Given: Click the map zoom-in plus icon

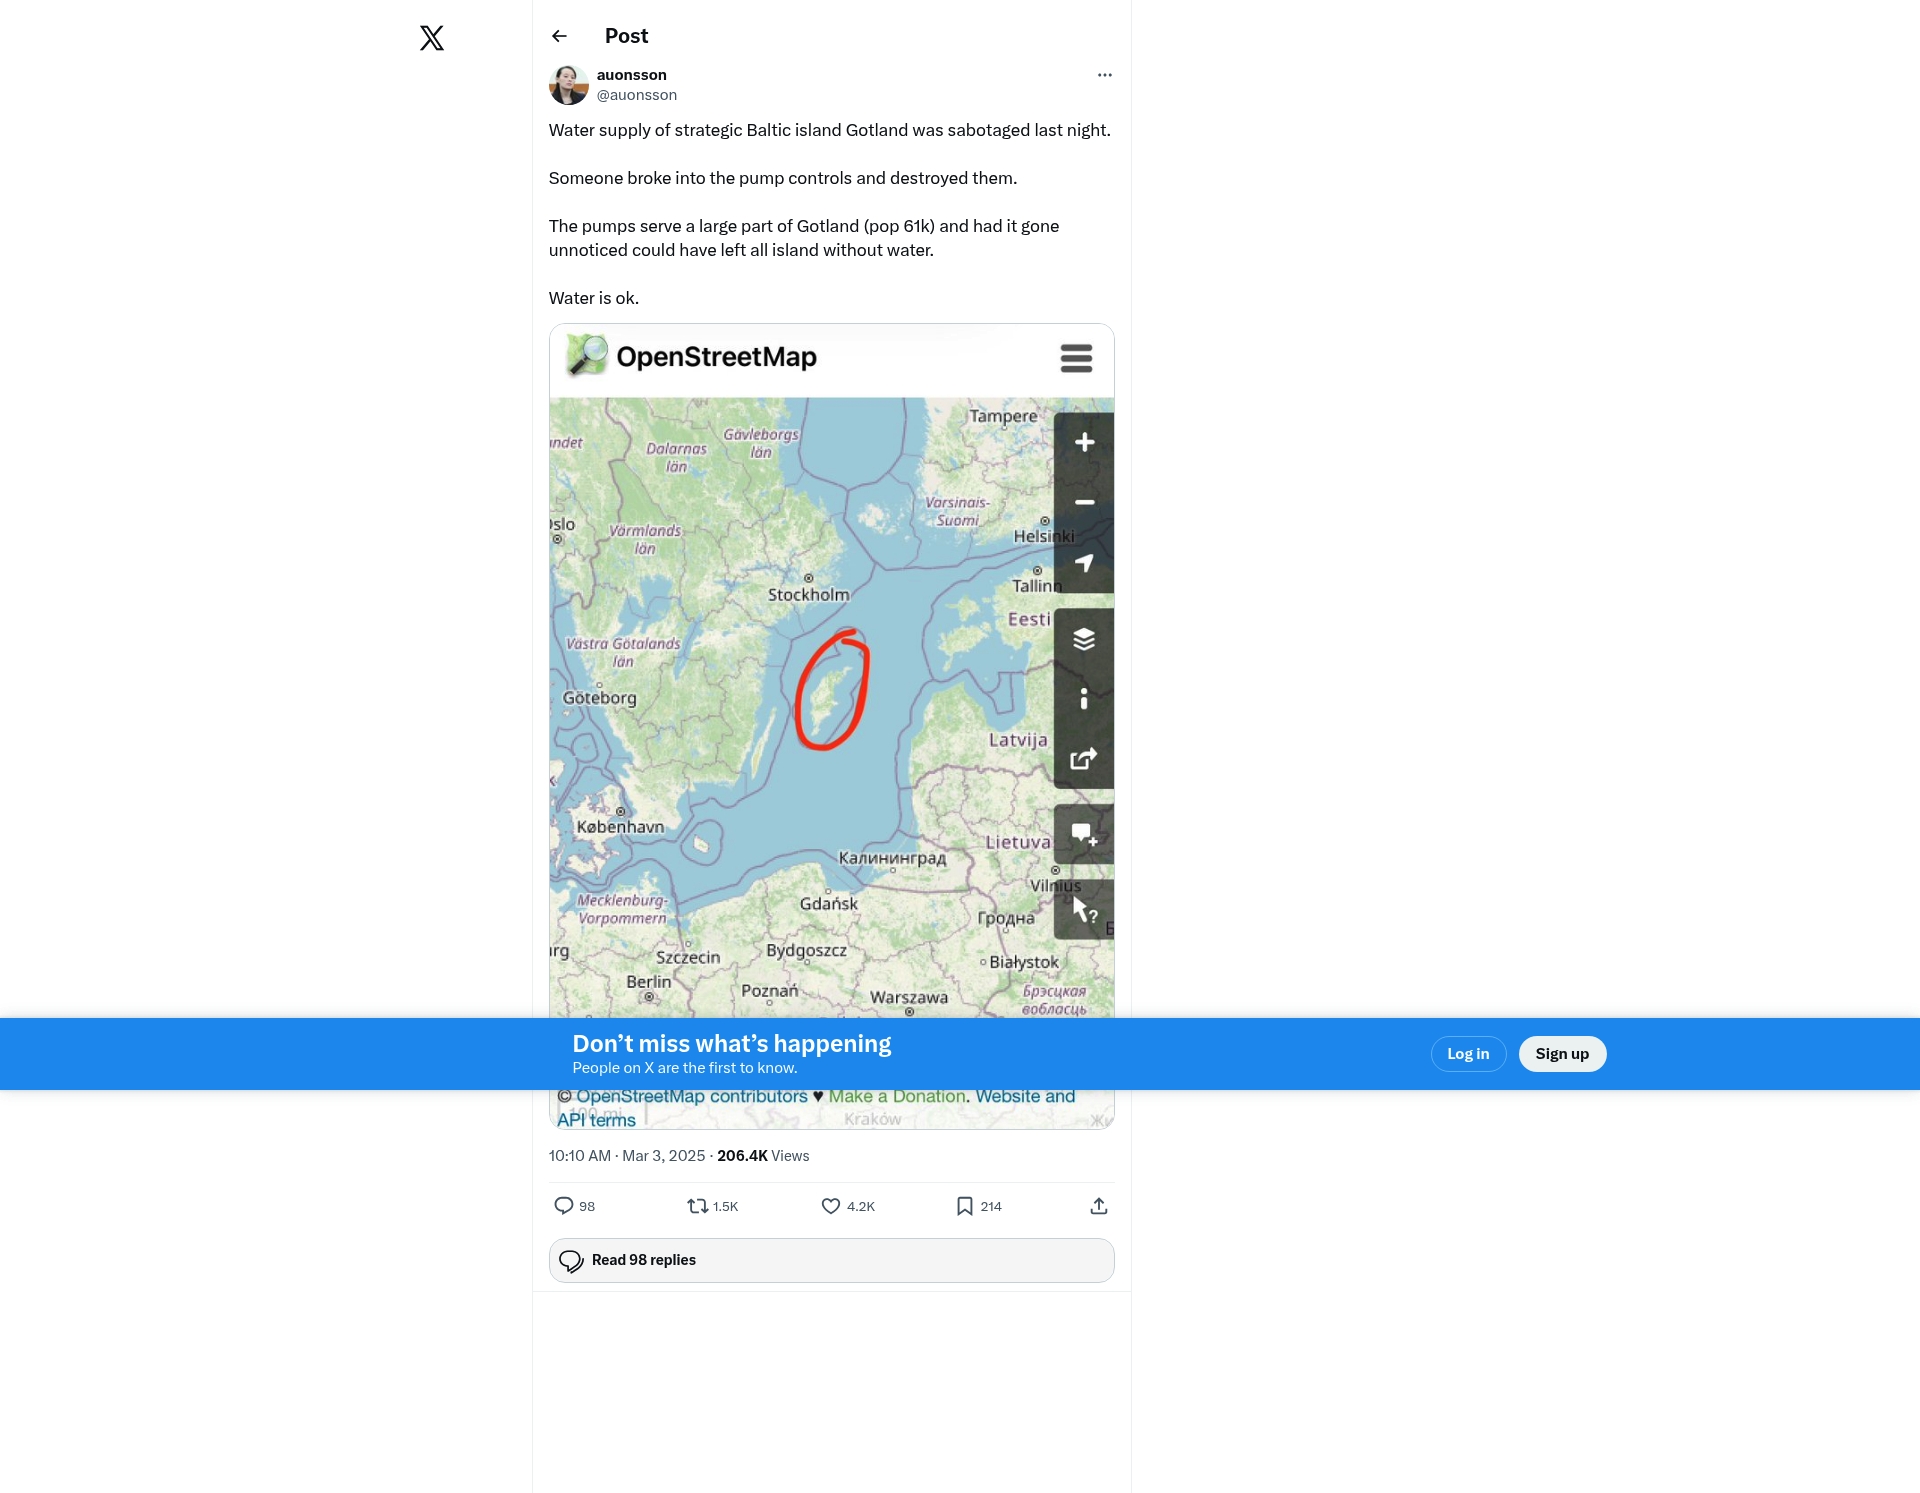Looking at the screenshot, I should click(1084, 442).
